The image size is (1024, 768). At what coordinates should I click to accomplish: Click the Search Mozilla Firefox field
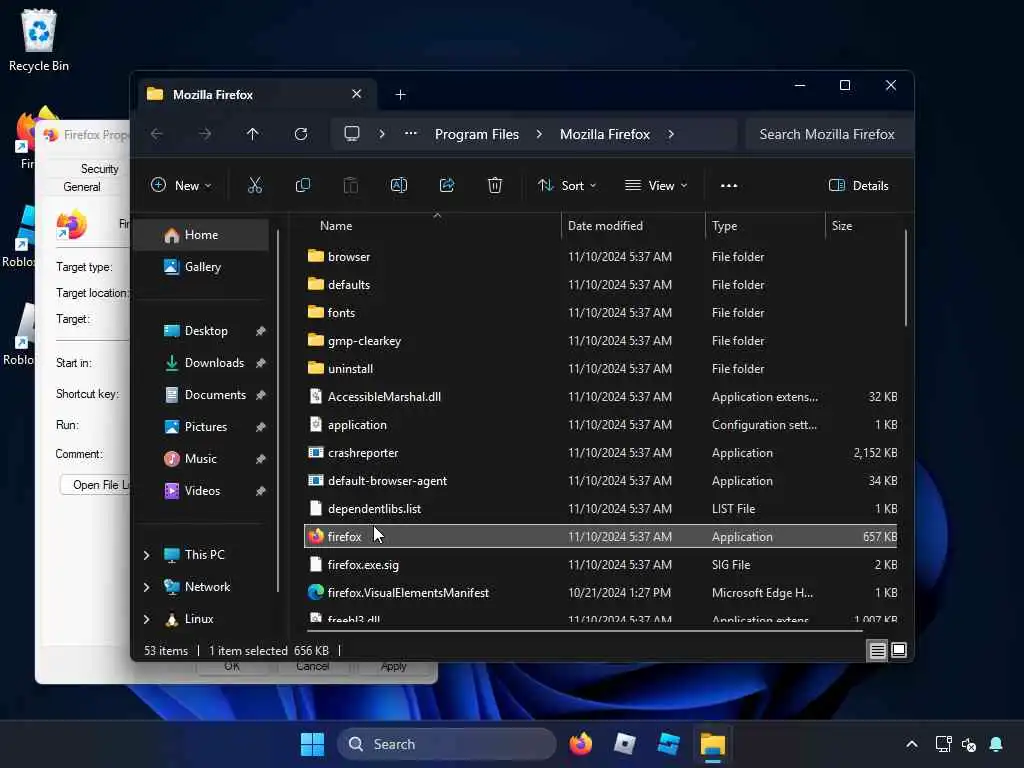(x=828, y=134)
